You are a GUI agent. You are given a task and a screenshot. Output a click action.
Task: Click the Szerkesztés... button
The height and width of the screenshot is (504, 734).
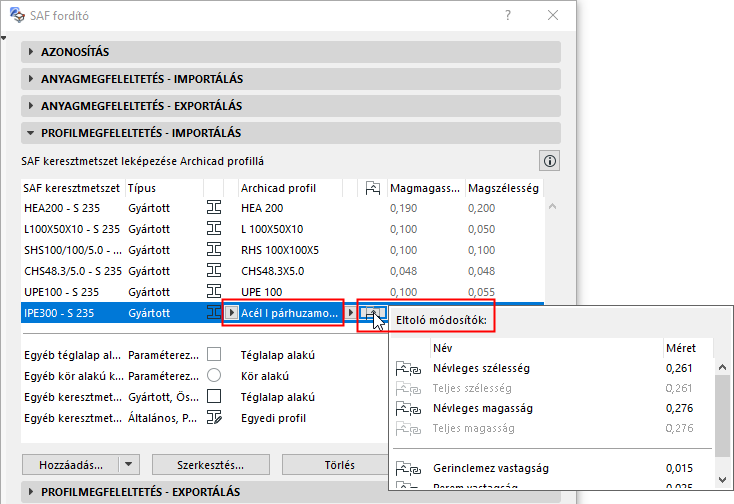[211, 465]
